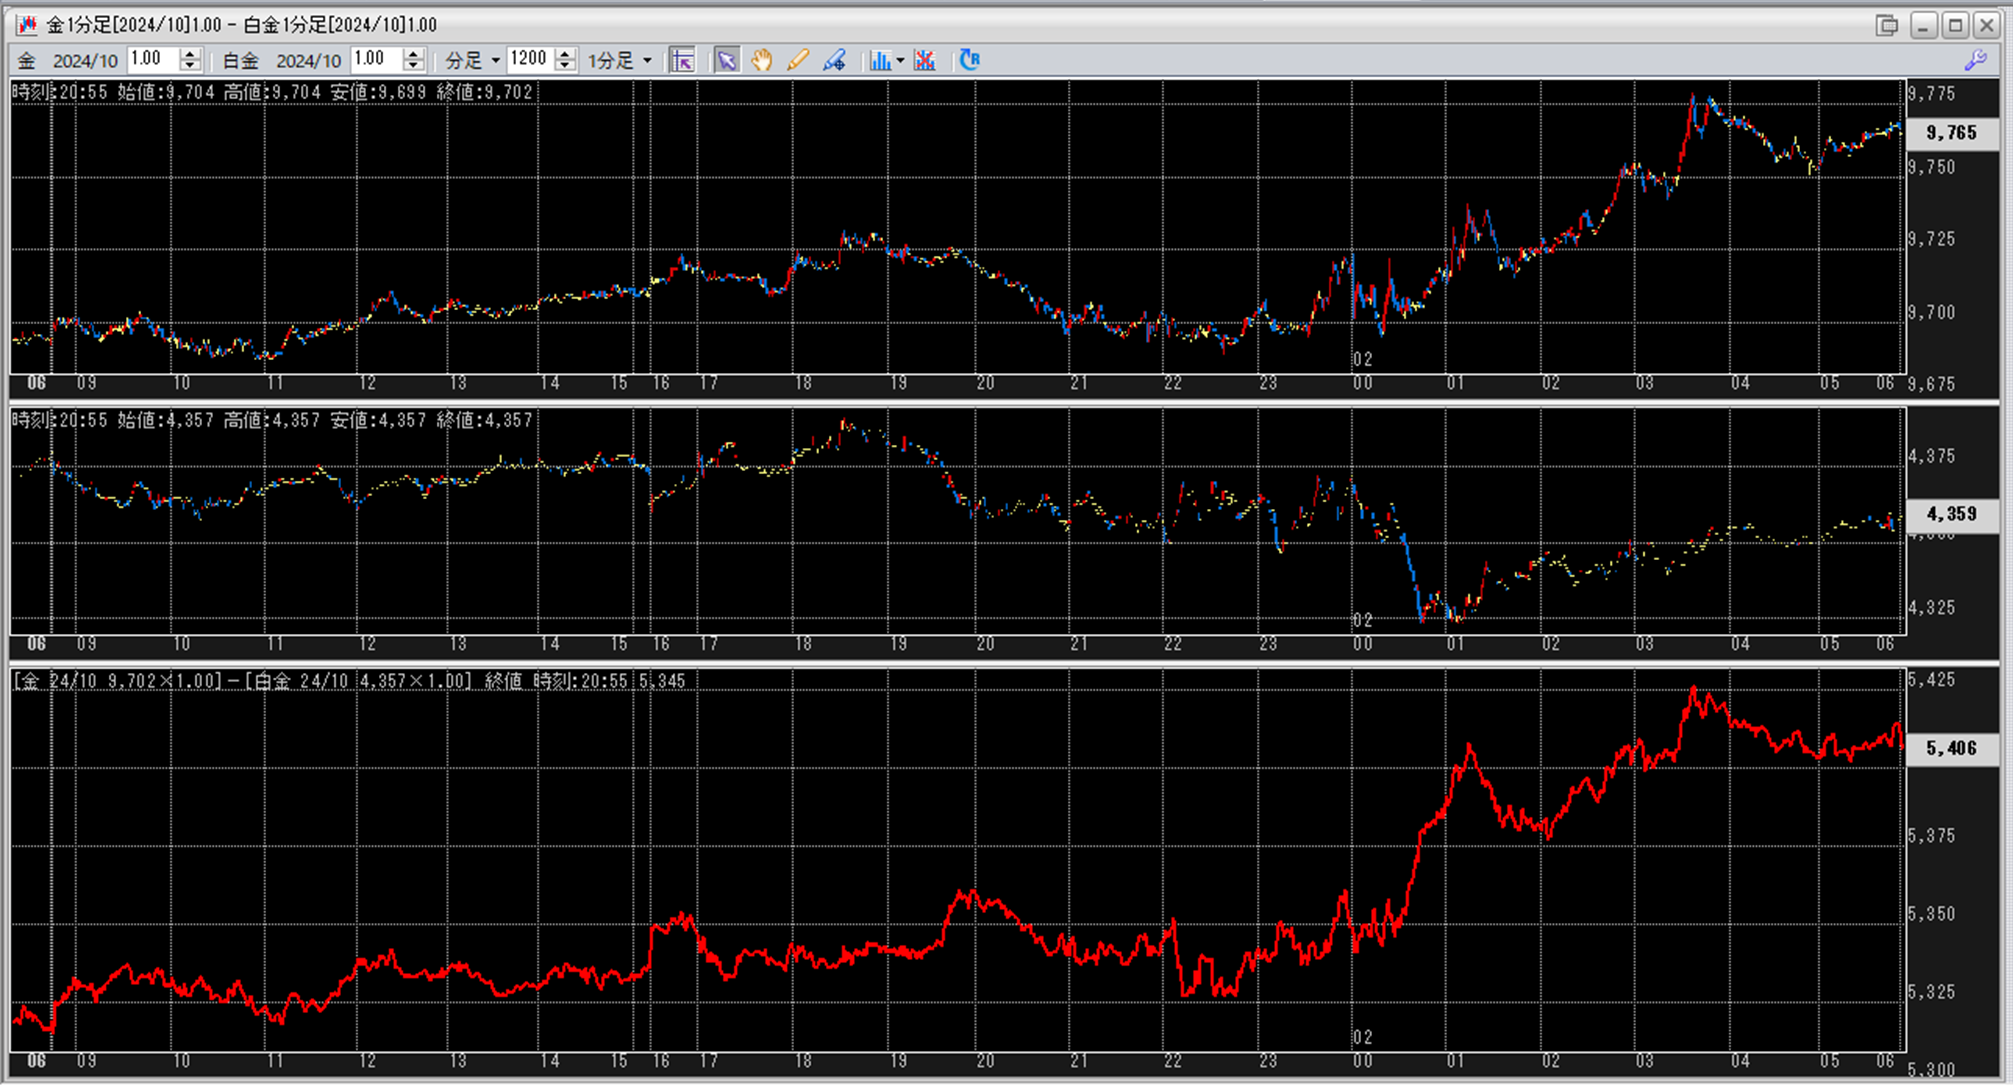Viewport: 2013px width, 1086px height.
Task: Click the spread 5,406 price label
Action: coord(1951,748)
